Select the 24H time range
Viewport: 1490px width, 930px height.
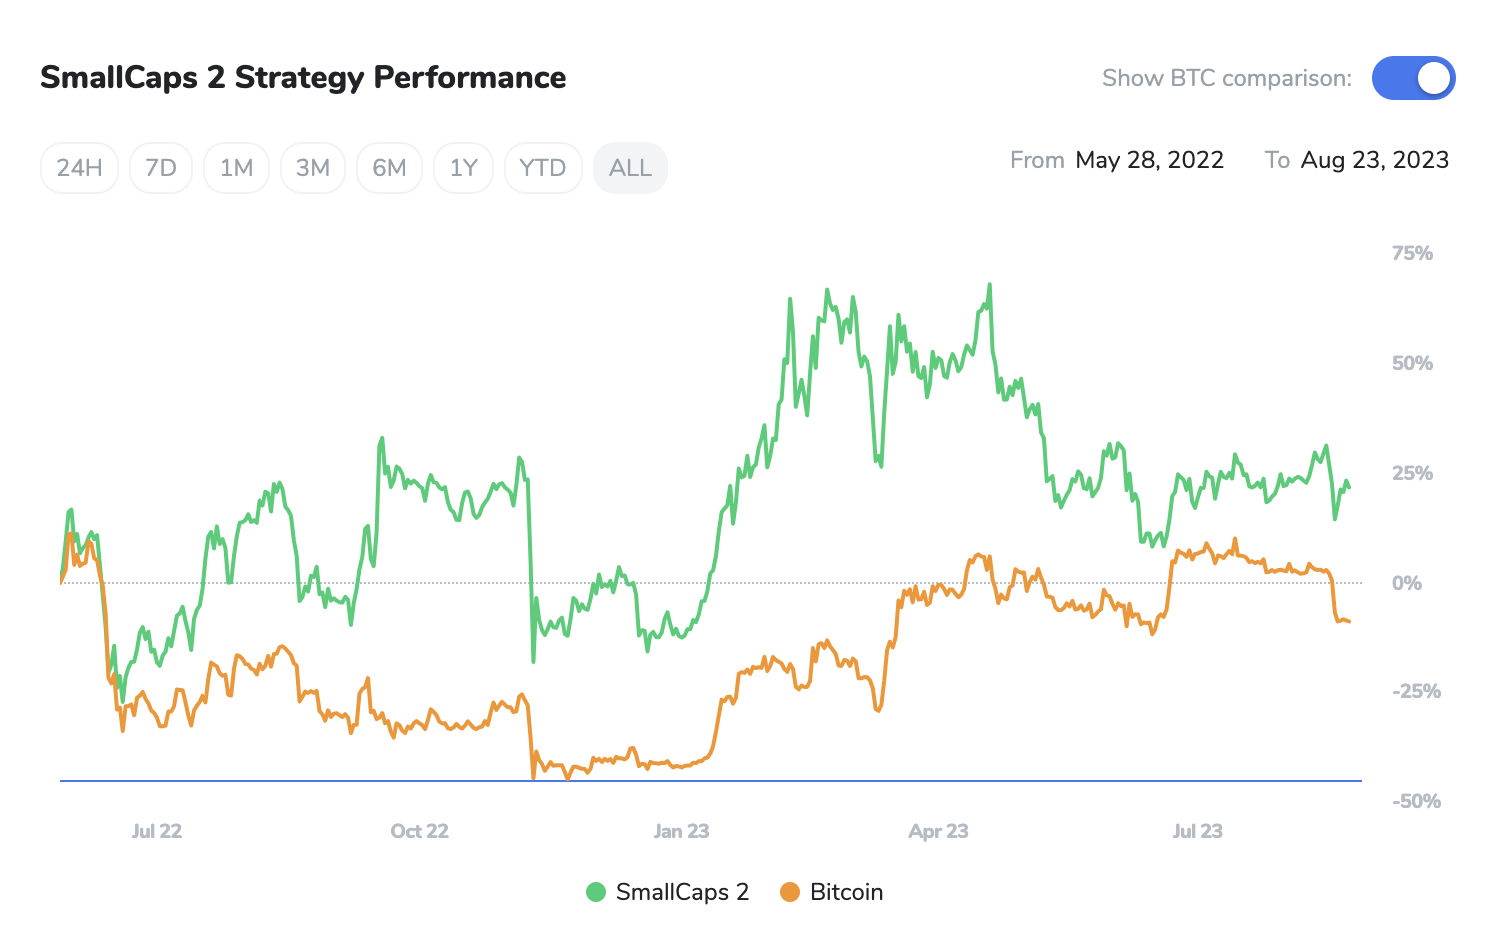pyautogui.click(x=79, y=168)
